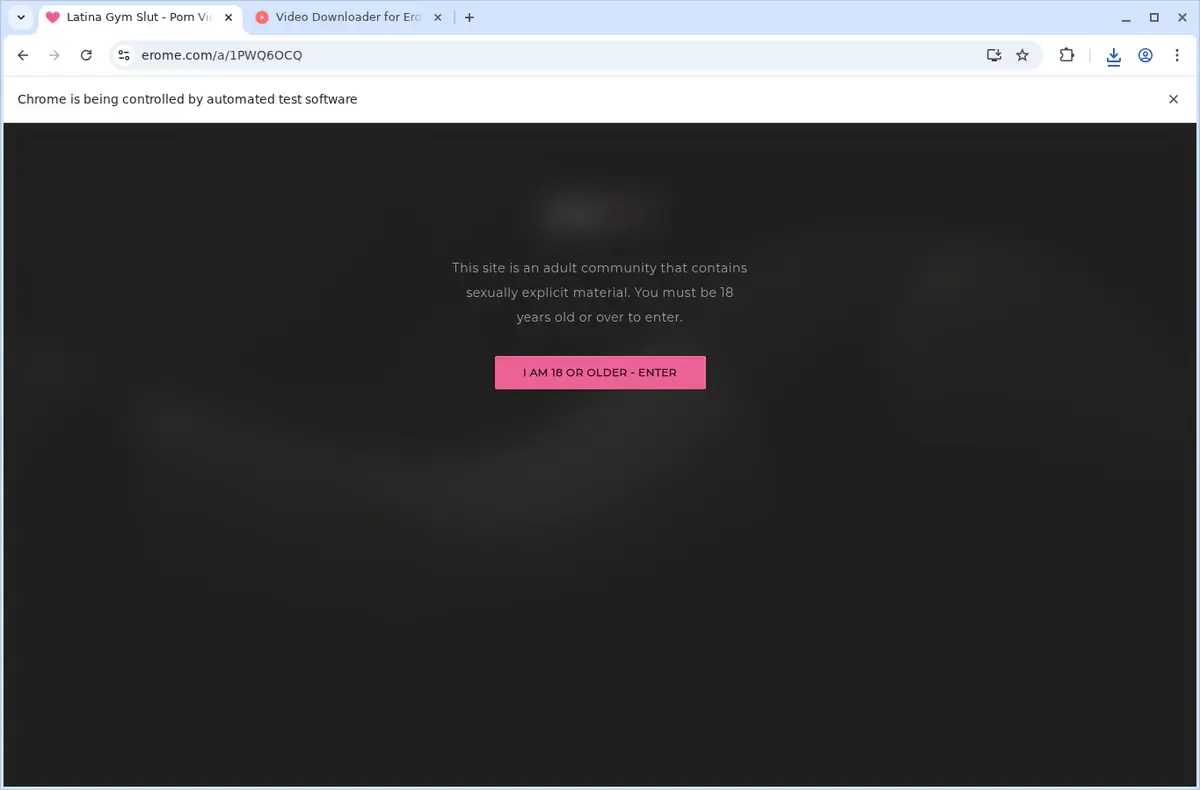Bookmark this page with the star icon
Viewport: 1200px width, 790px height.
[1022, 56]
